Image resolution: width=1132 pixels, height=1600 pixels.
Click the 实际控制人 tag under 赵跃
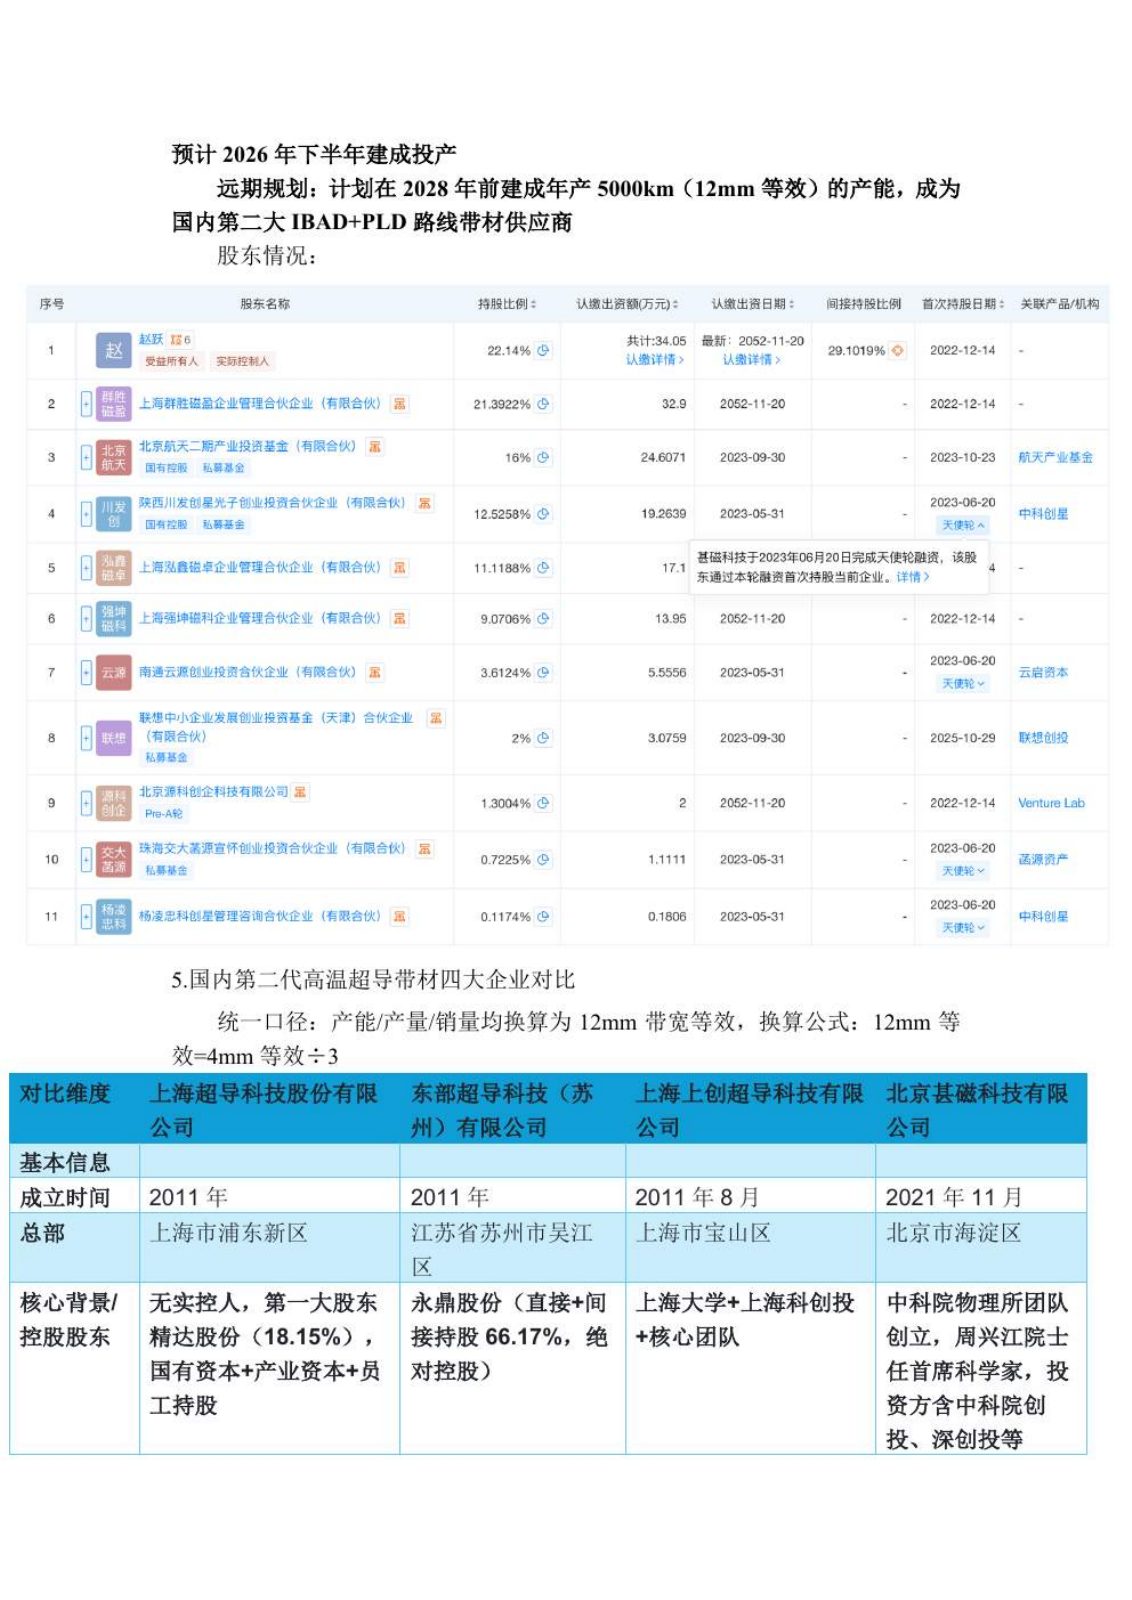pos(242,362)
